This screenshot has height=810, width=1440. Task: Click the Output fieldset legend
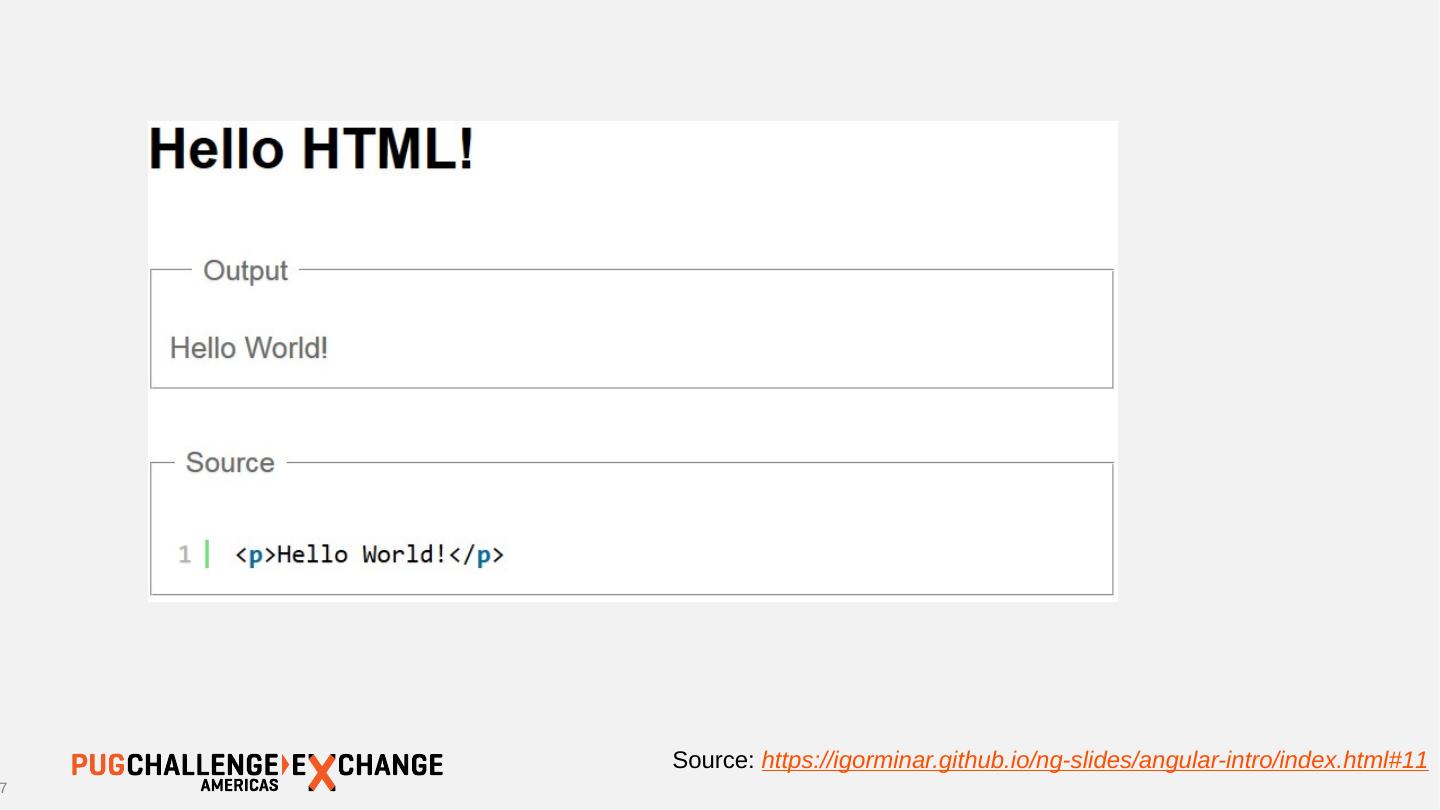245,271
